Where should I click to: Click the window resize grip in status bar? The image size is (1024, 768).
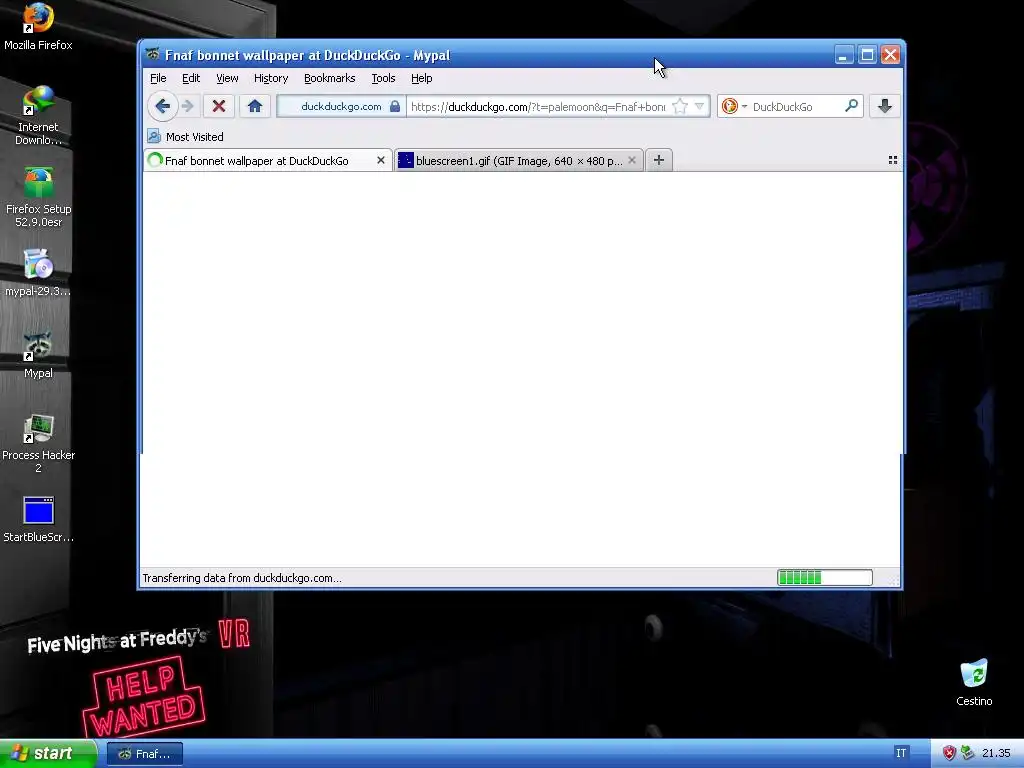(893, 579)
